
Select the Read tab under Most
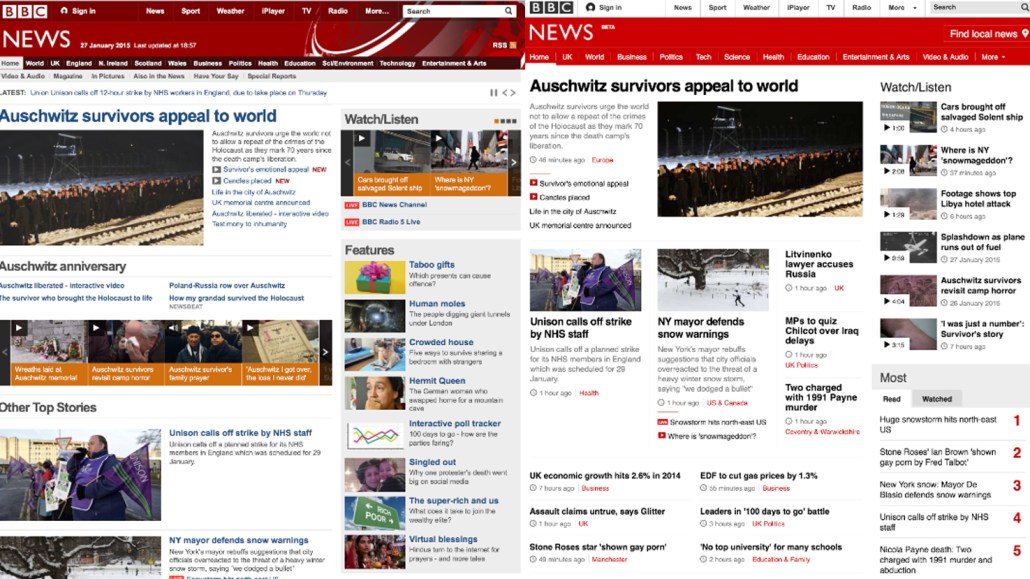[x=891, y=399]
